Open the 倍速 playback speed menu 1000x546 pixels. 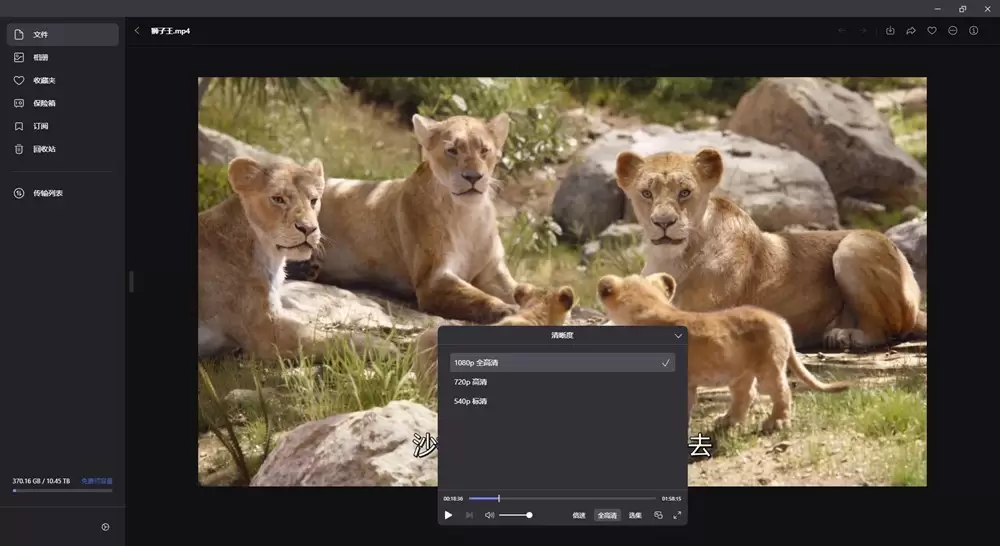(578, 515)
